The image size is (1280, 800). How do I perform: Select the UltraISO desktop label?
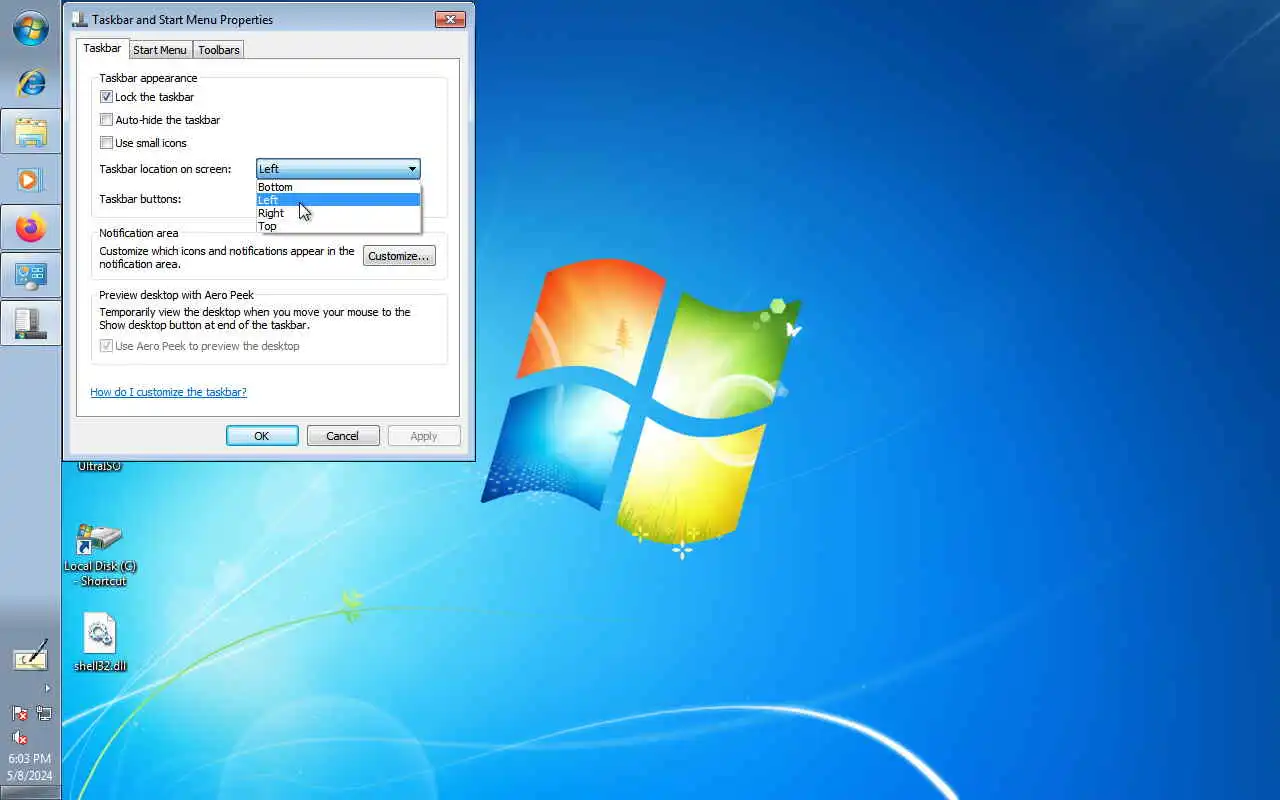tap(100, 466)
